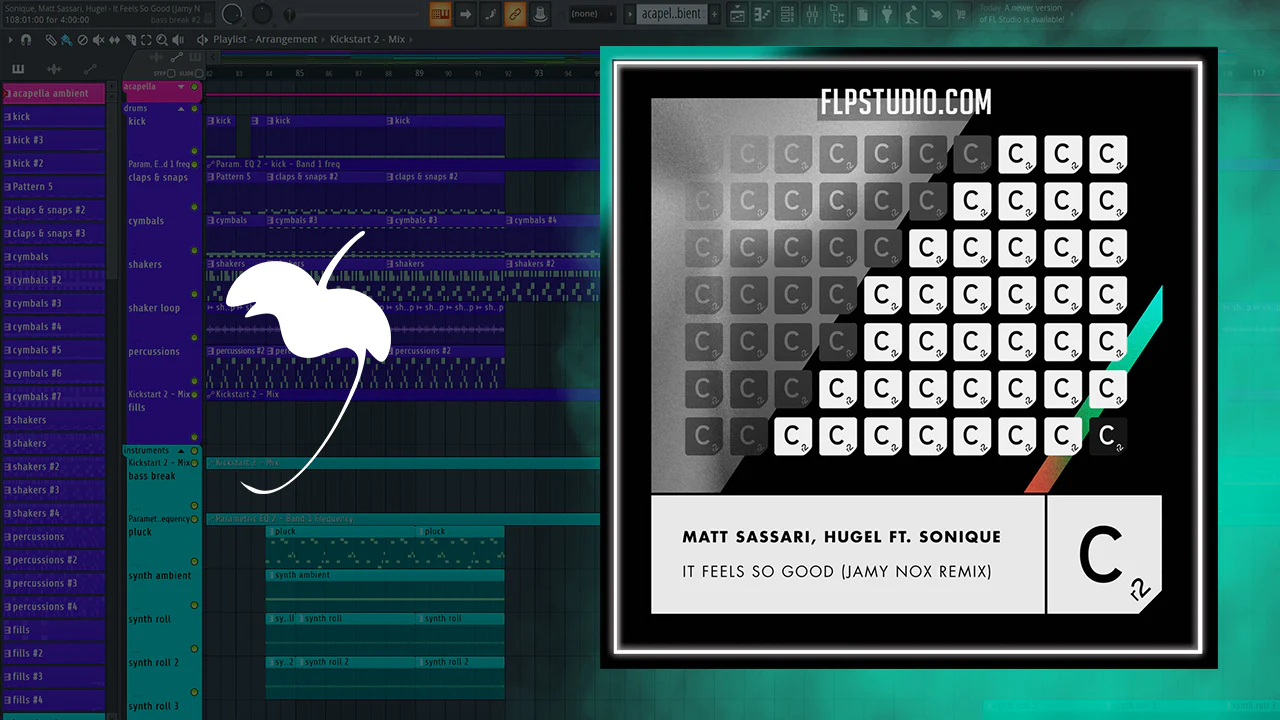Toggle typing keyboard to piano icon
The height and width of the screenshot is (720, 1280).
[x=441, y=14]
